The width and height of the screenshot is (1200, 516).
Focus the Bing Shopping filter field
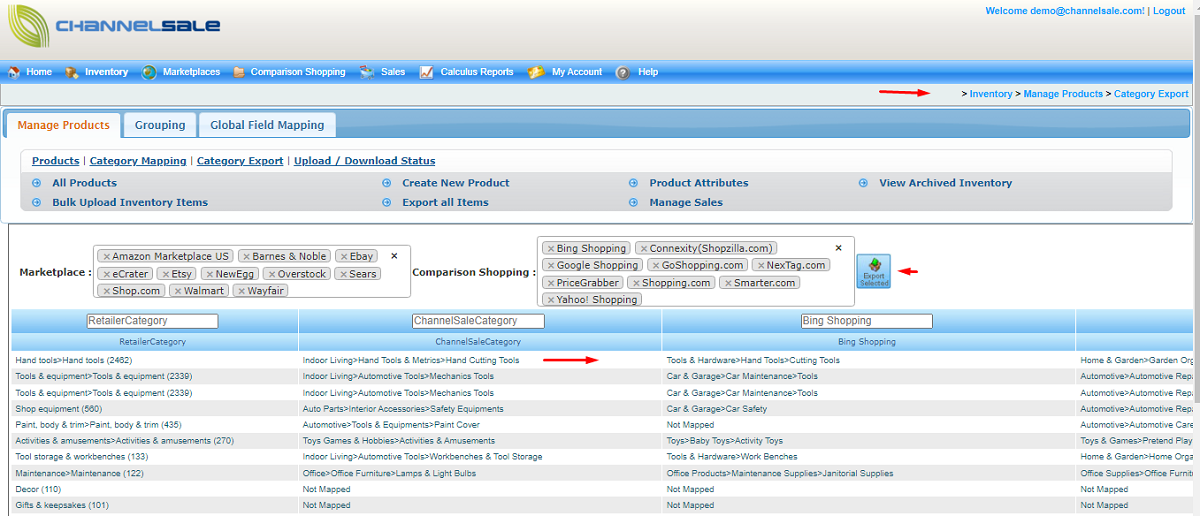point(867,321)
